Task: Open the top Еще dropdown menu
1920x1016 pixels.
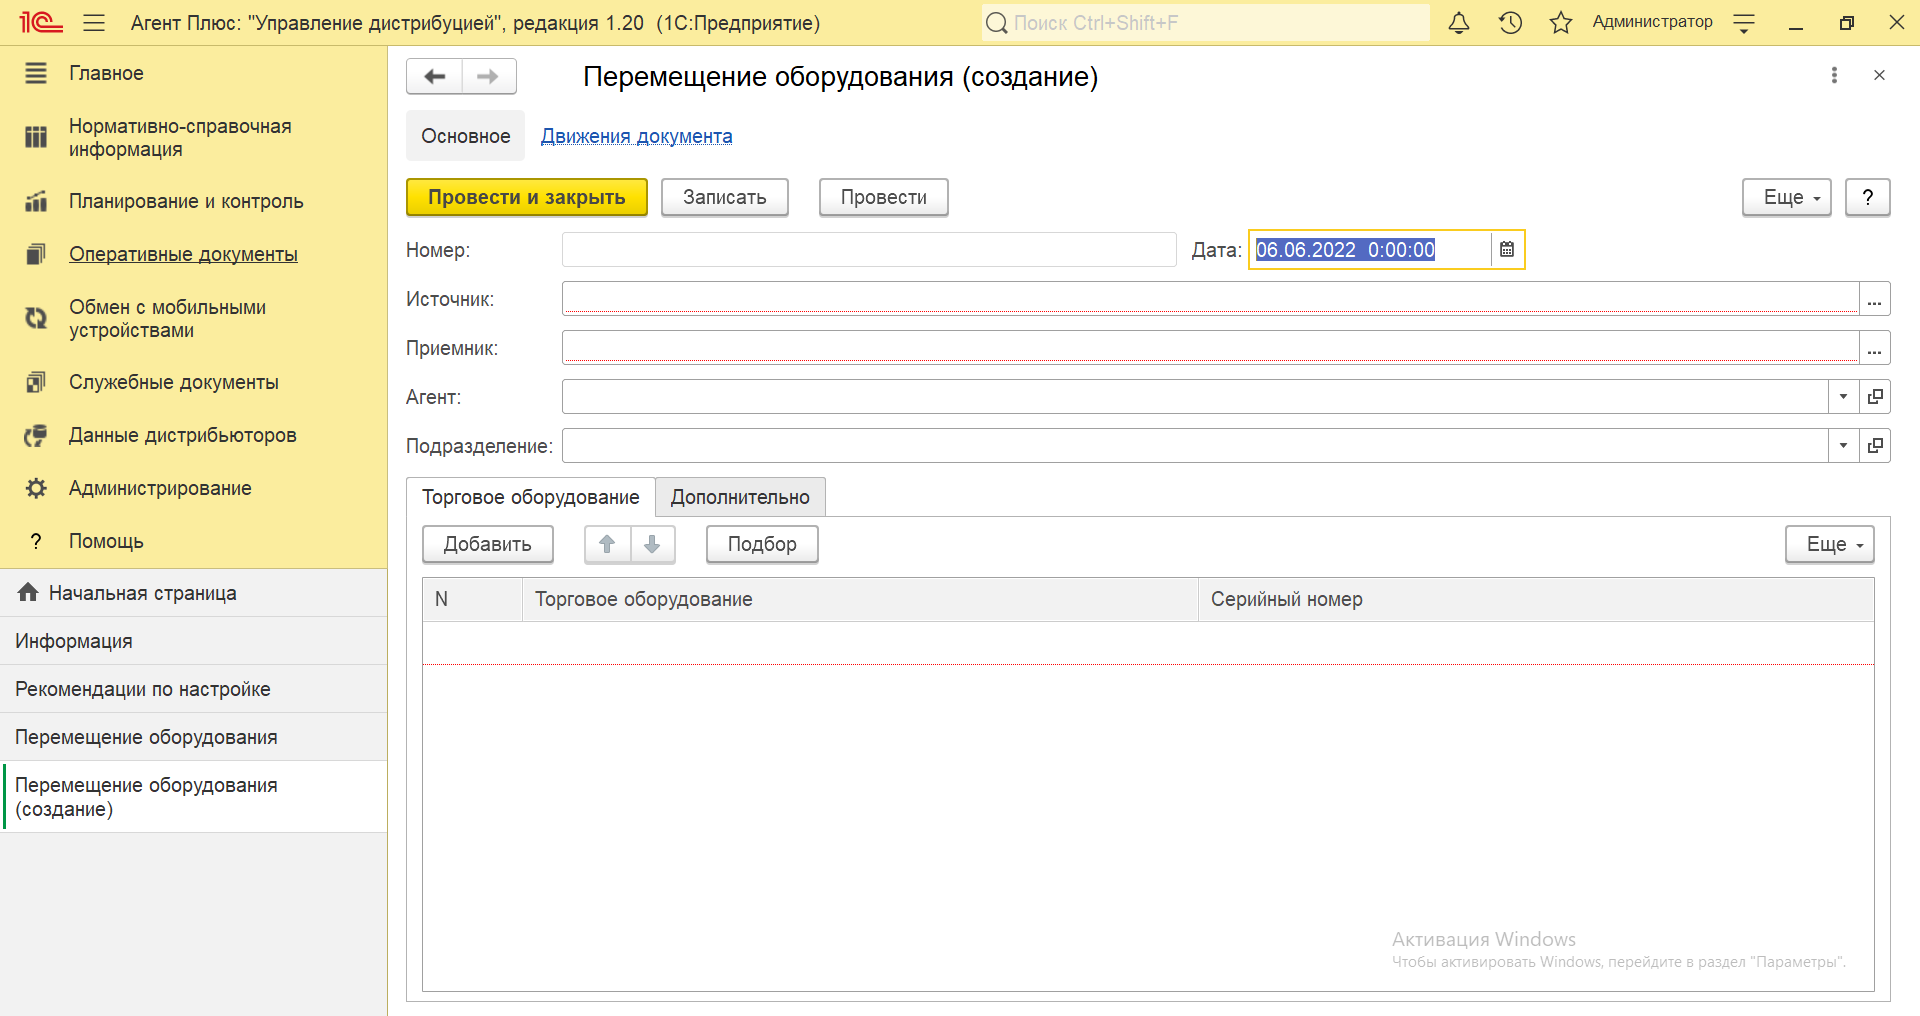Action: [1786, 198]
